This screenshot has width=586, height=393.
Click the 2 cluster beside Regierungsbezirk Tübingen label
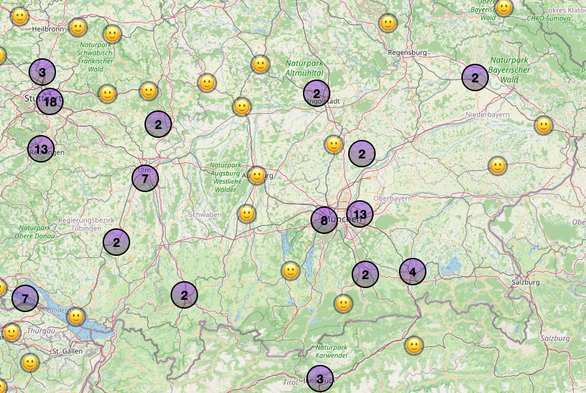(x=116, y=242)
